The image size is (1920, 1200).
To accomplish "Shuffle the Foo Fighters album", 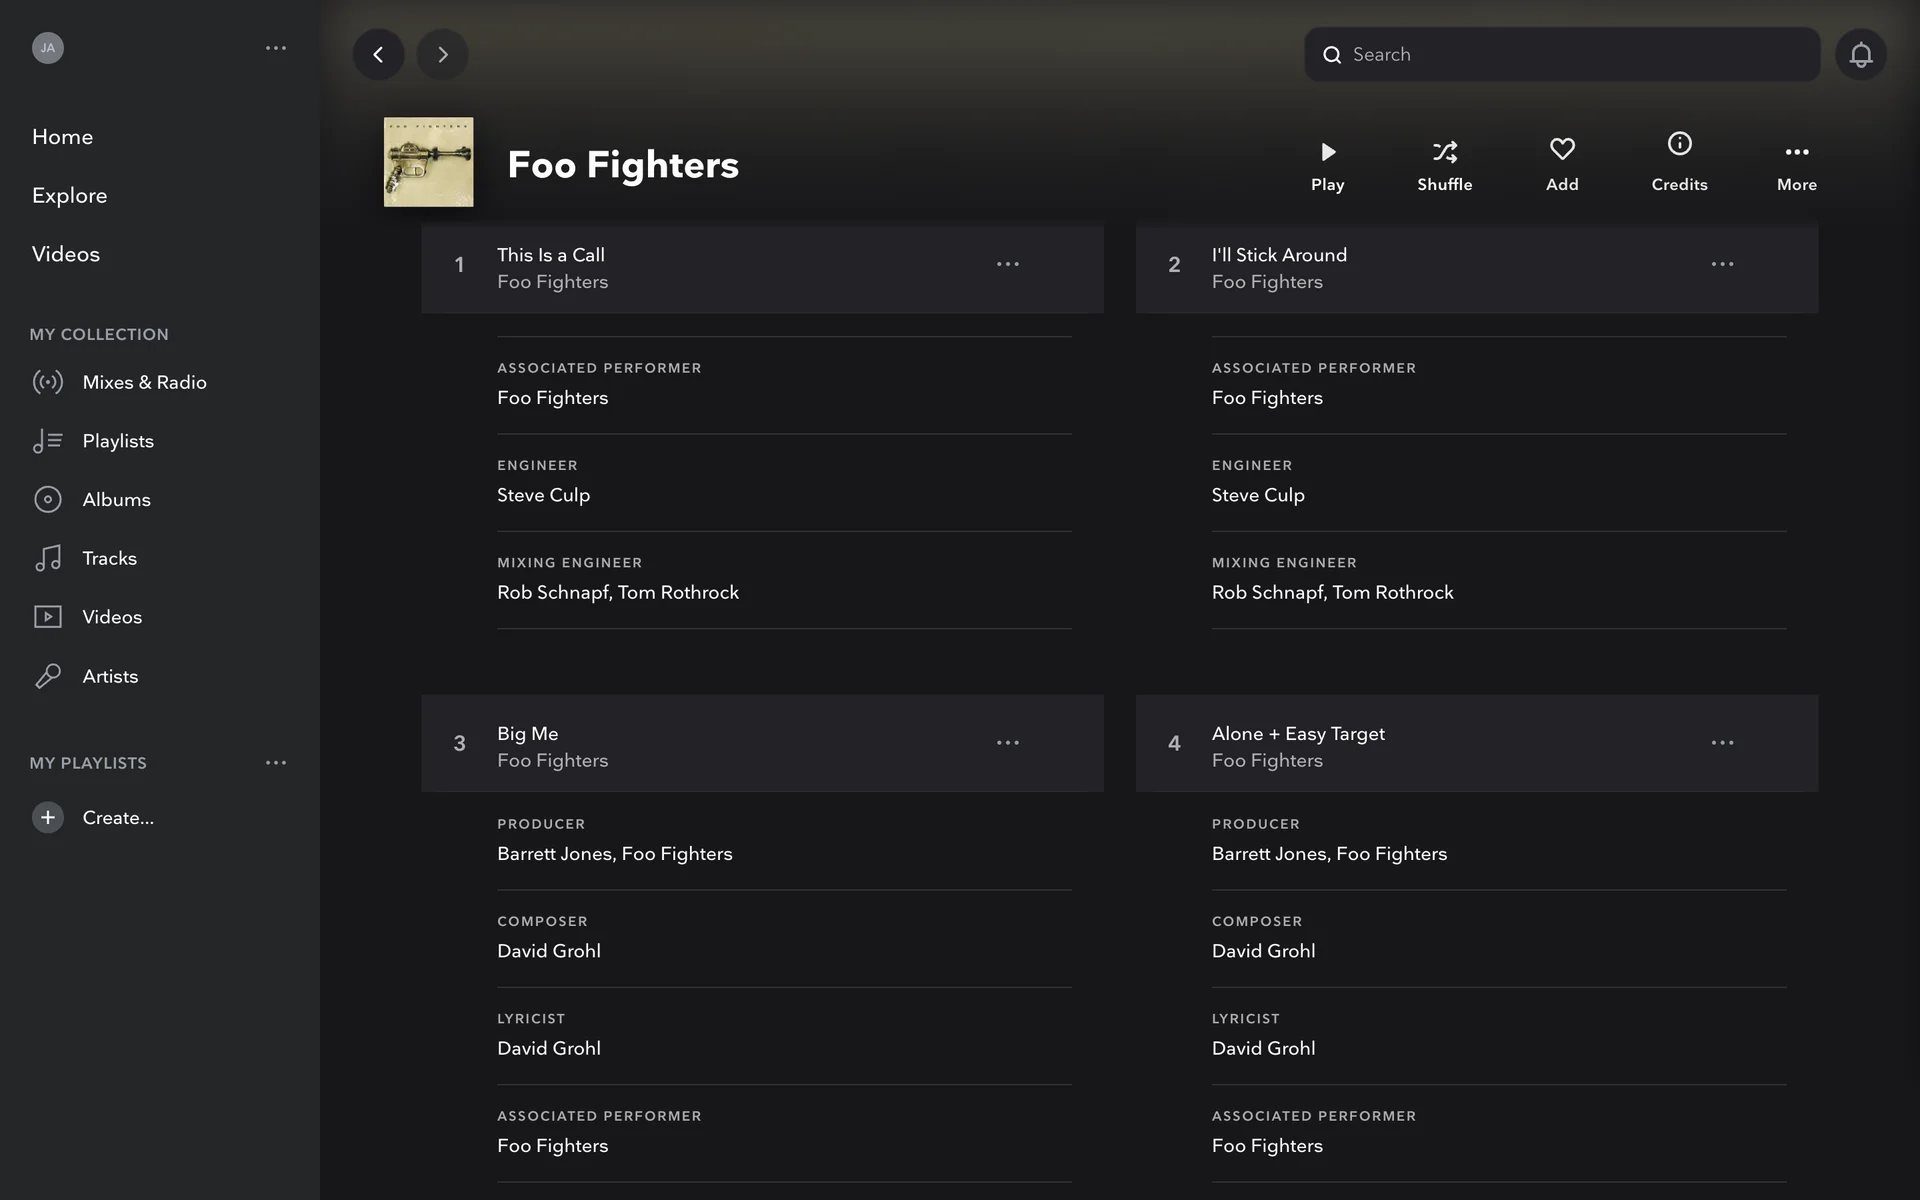I will tap(1444, 164).
